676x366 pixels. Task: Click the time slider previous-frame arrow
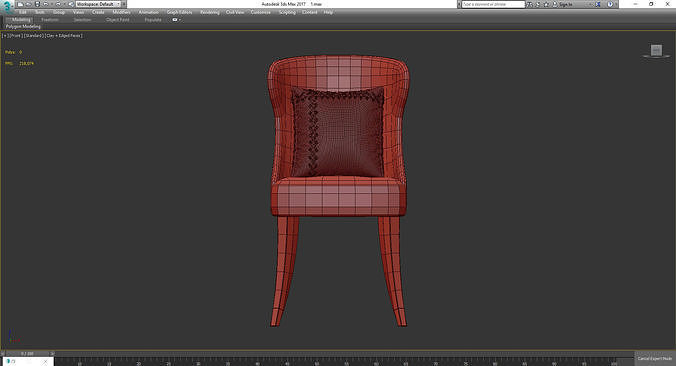3,353
